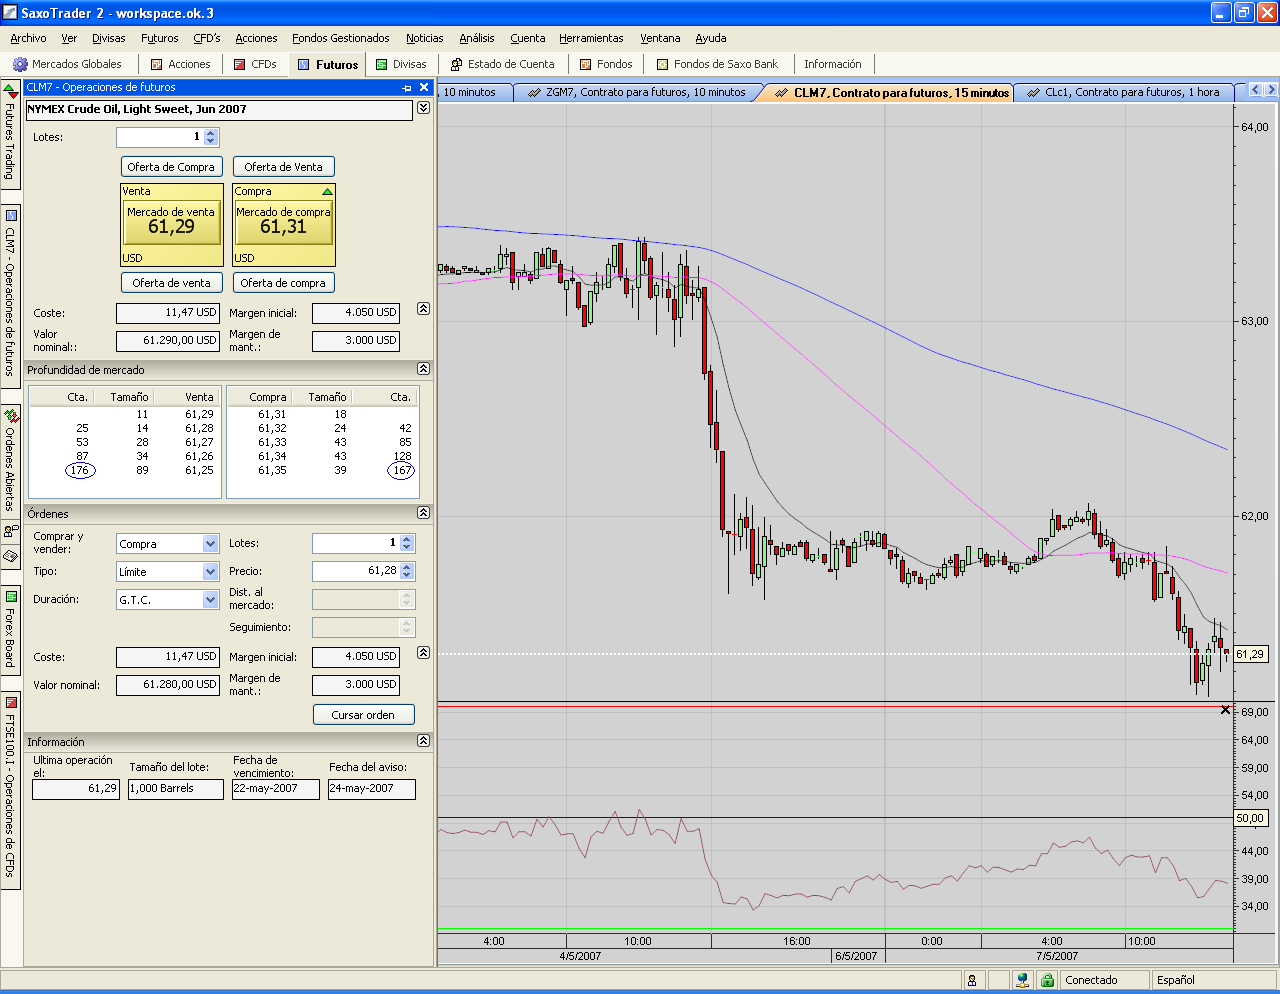The width and height of the screenshot is (1280, 994).
Task: Close the indicator pane with X
Action: coord(1225,710)
